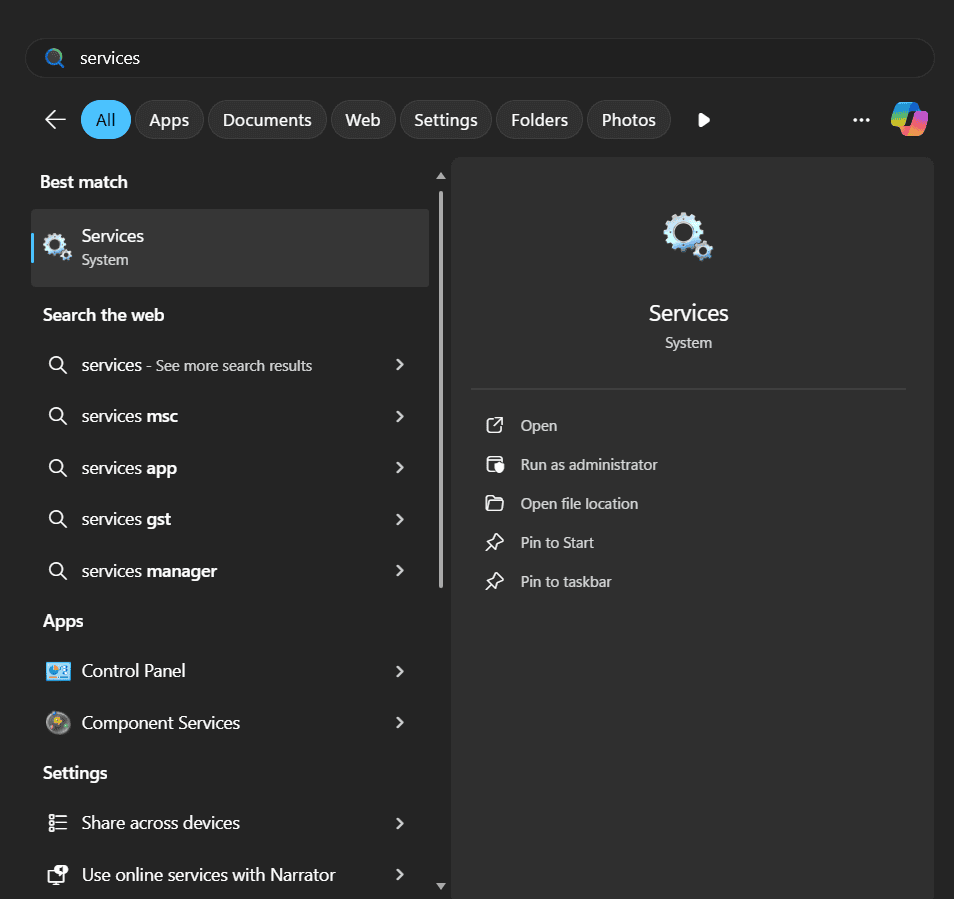The image size is (954, 899).
Task: Open the three-dots more options menu
Action: coord(861,120)
